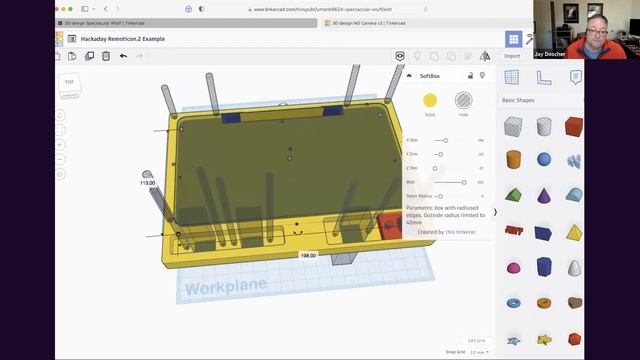Screen dimensions: 640x360
Task: Pick the striped Cylinder hole shape
Action: 544,126
